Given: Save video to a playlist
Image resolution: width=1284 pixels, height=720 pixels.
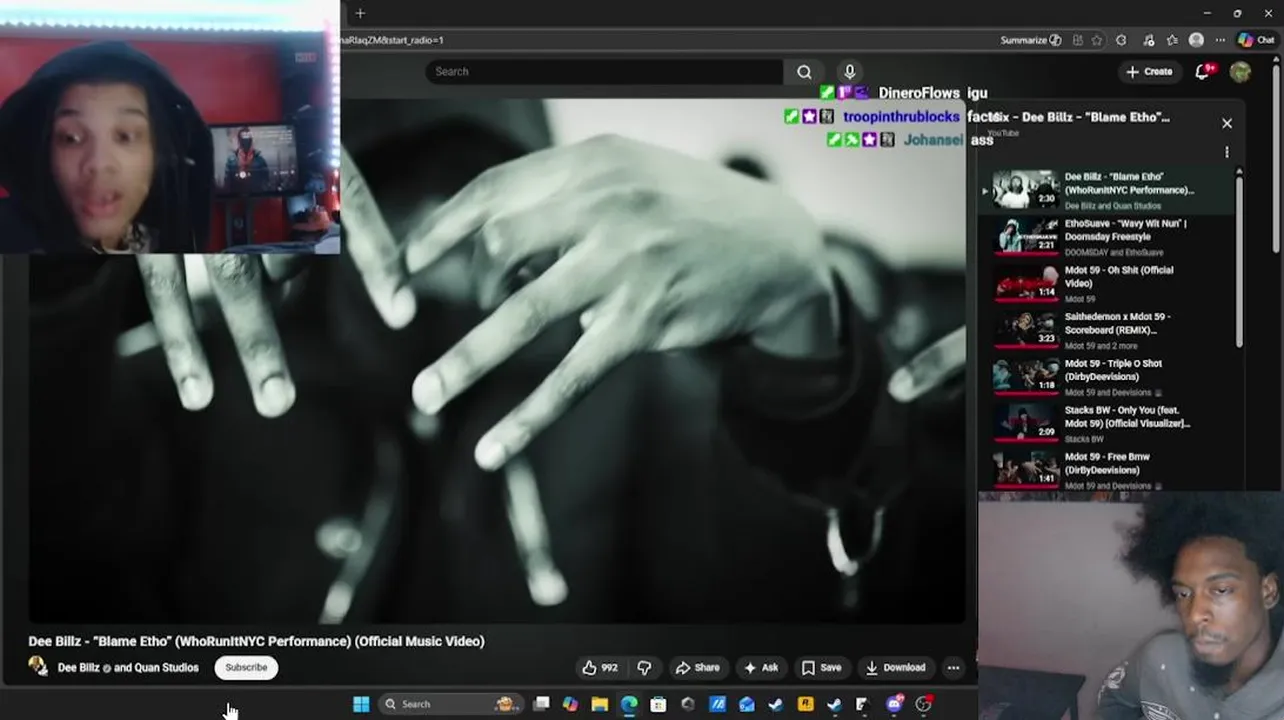Looking at the screenshot, I should [x=821, y=668].
